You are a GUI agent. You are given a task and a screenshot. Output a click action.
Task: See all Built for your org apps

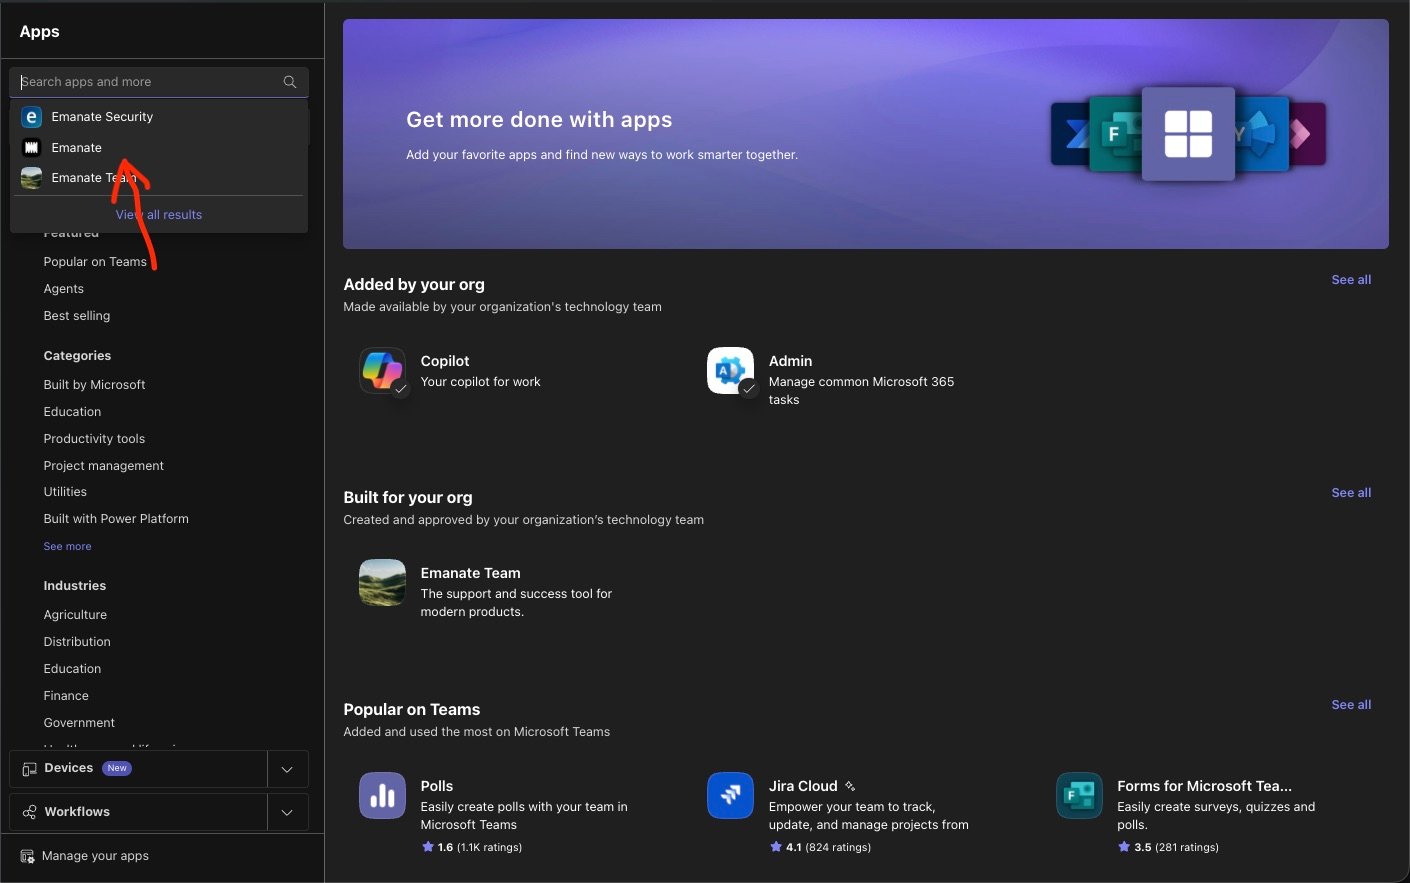(x=1351, y=493)
